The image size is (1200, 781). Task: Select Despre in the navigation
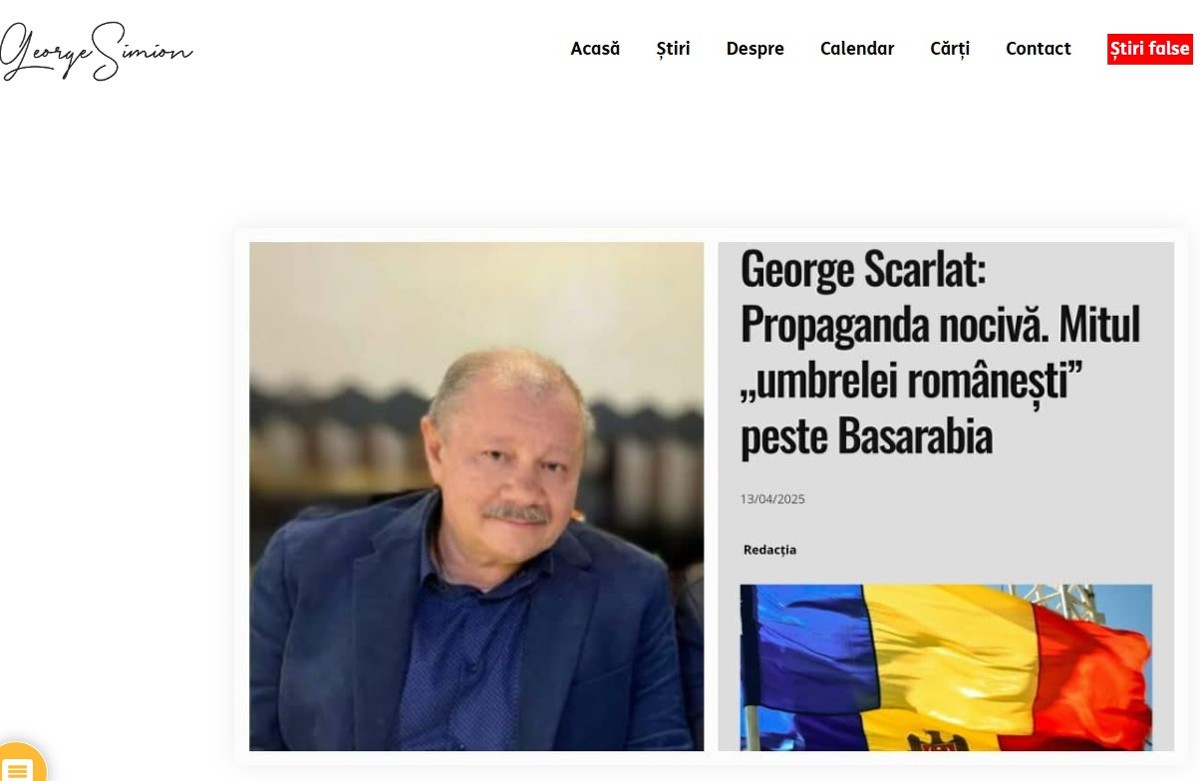(755, 48)
